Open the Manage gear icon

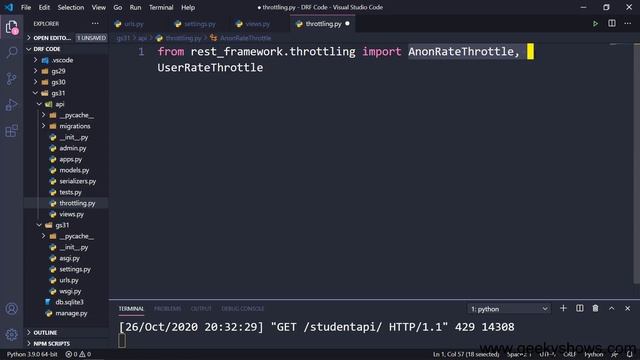12,335
